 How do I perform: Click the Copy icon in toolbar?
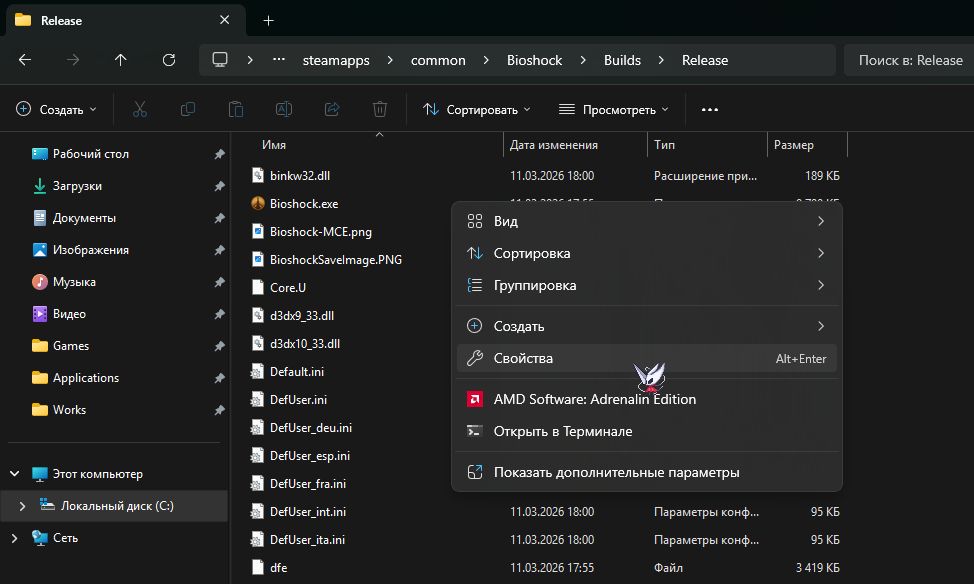click(x=188, y=109)
